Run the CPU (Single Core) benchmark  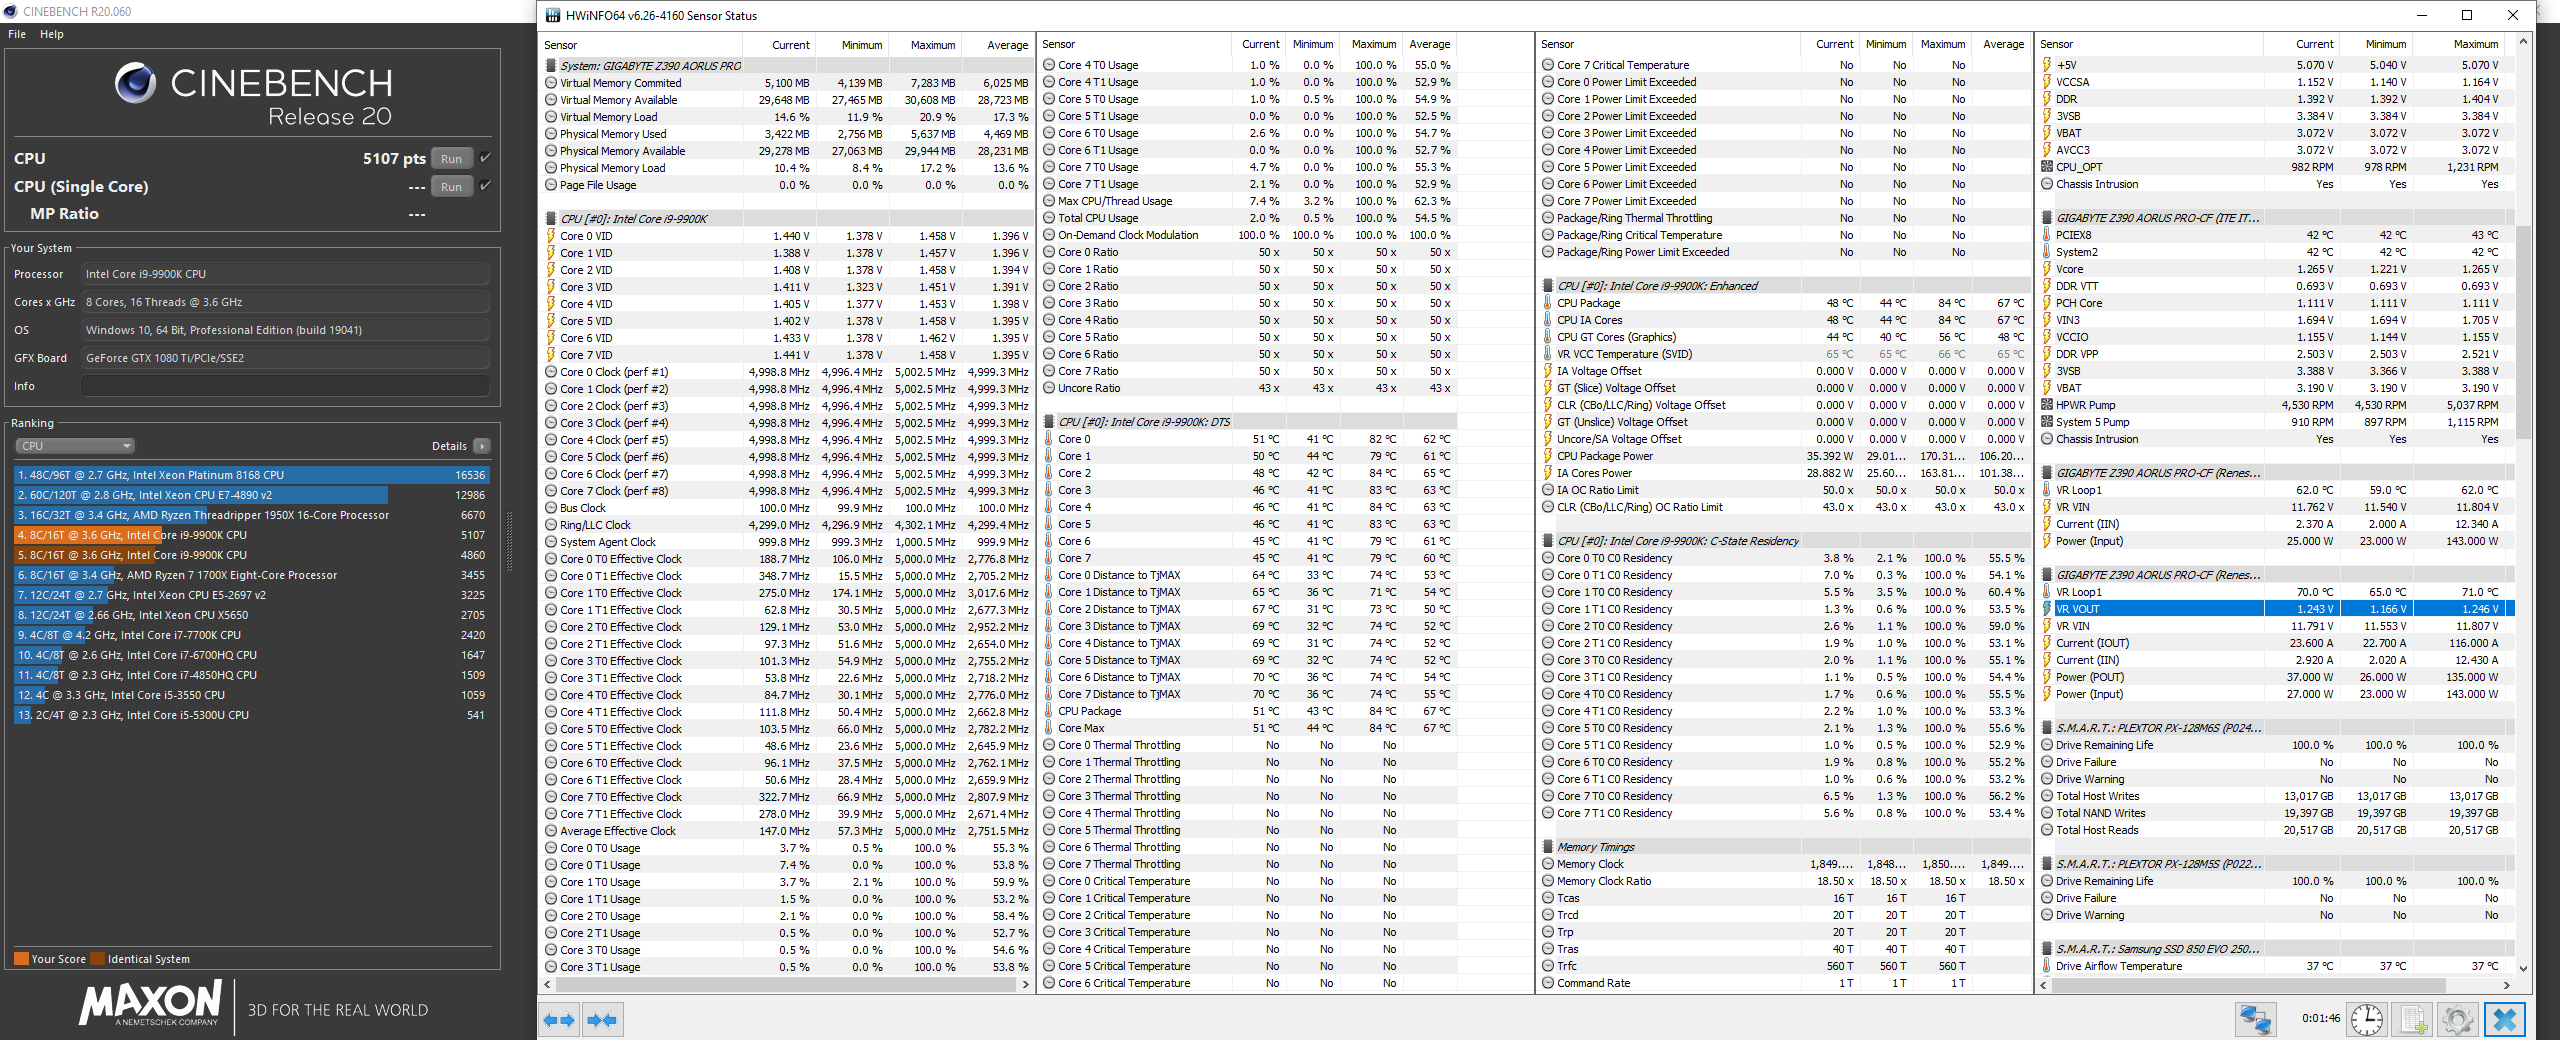pos(452,187)
